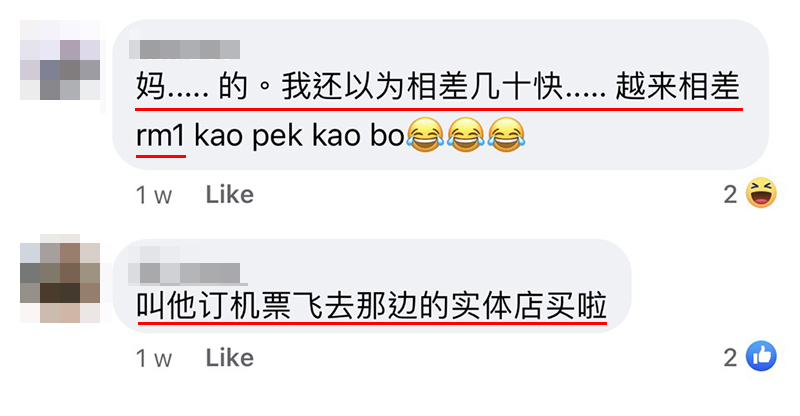Click the "我还以为相差几十快" phrase
The image size is (800, 416).
422,86
